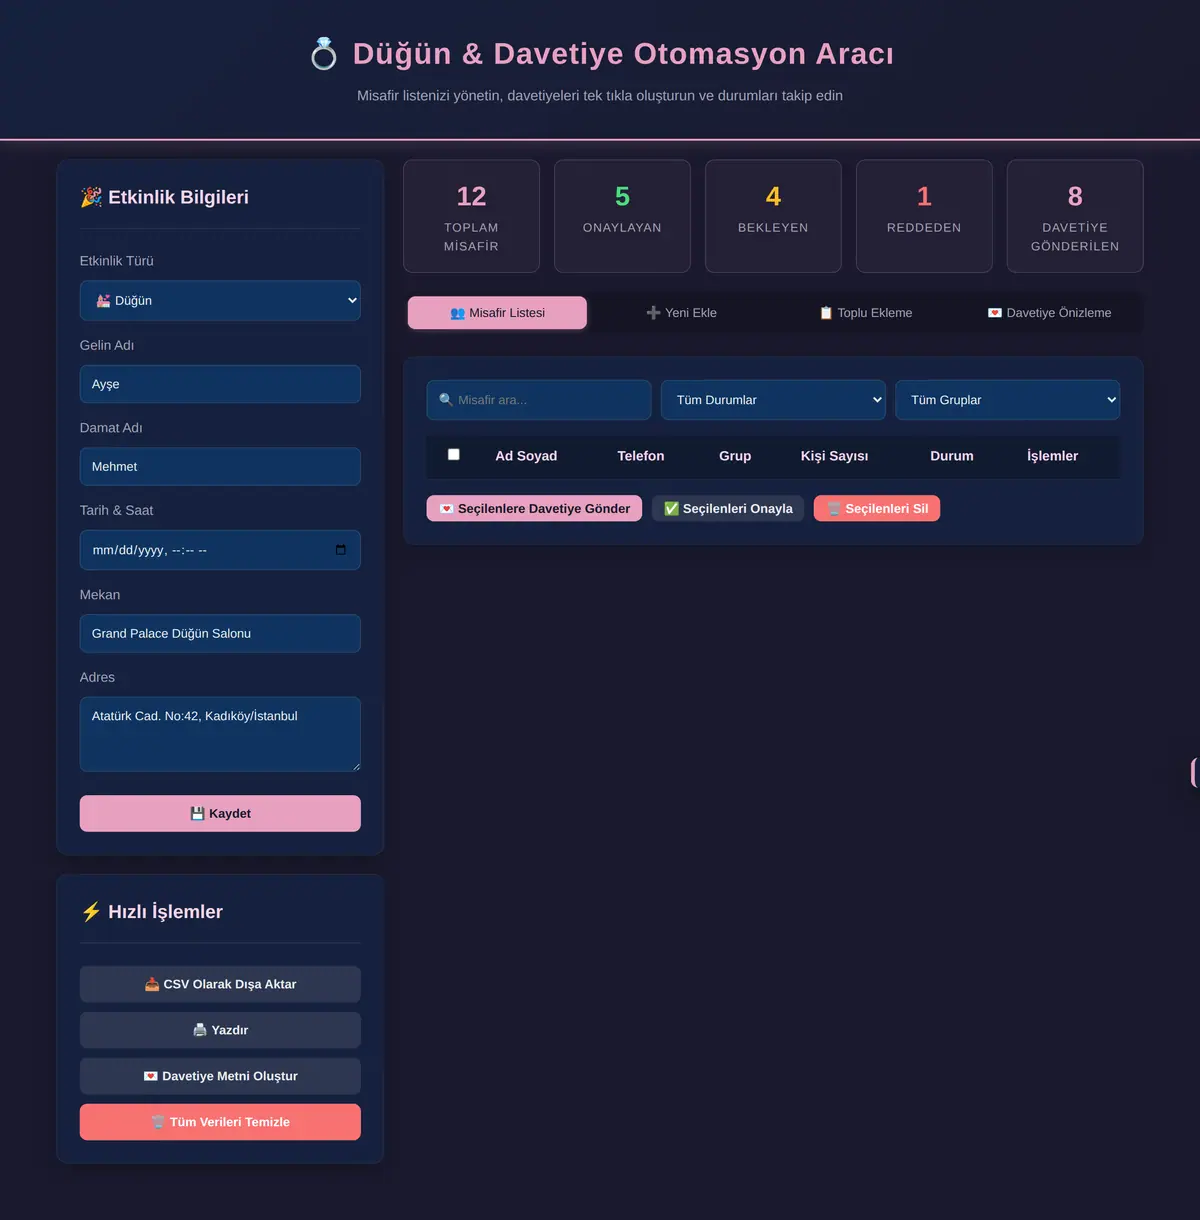Click the party popper icon beside Etkinlik Bilgileri
Screen dimensions: 1200x1220
coord(91,197)
